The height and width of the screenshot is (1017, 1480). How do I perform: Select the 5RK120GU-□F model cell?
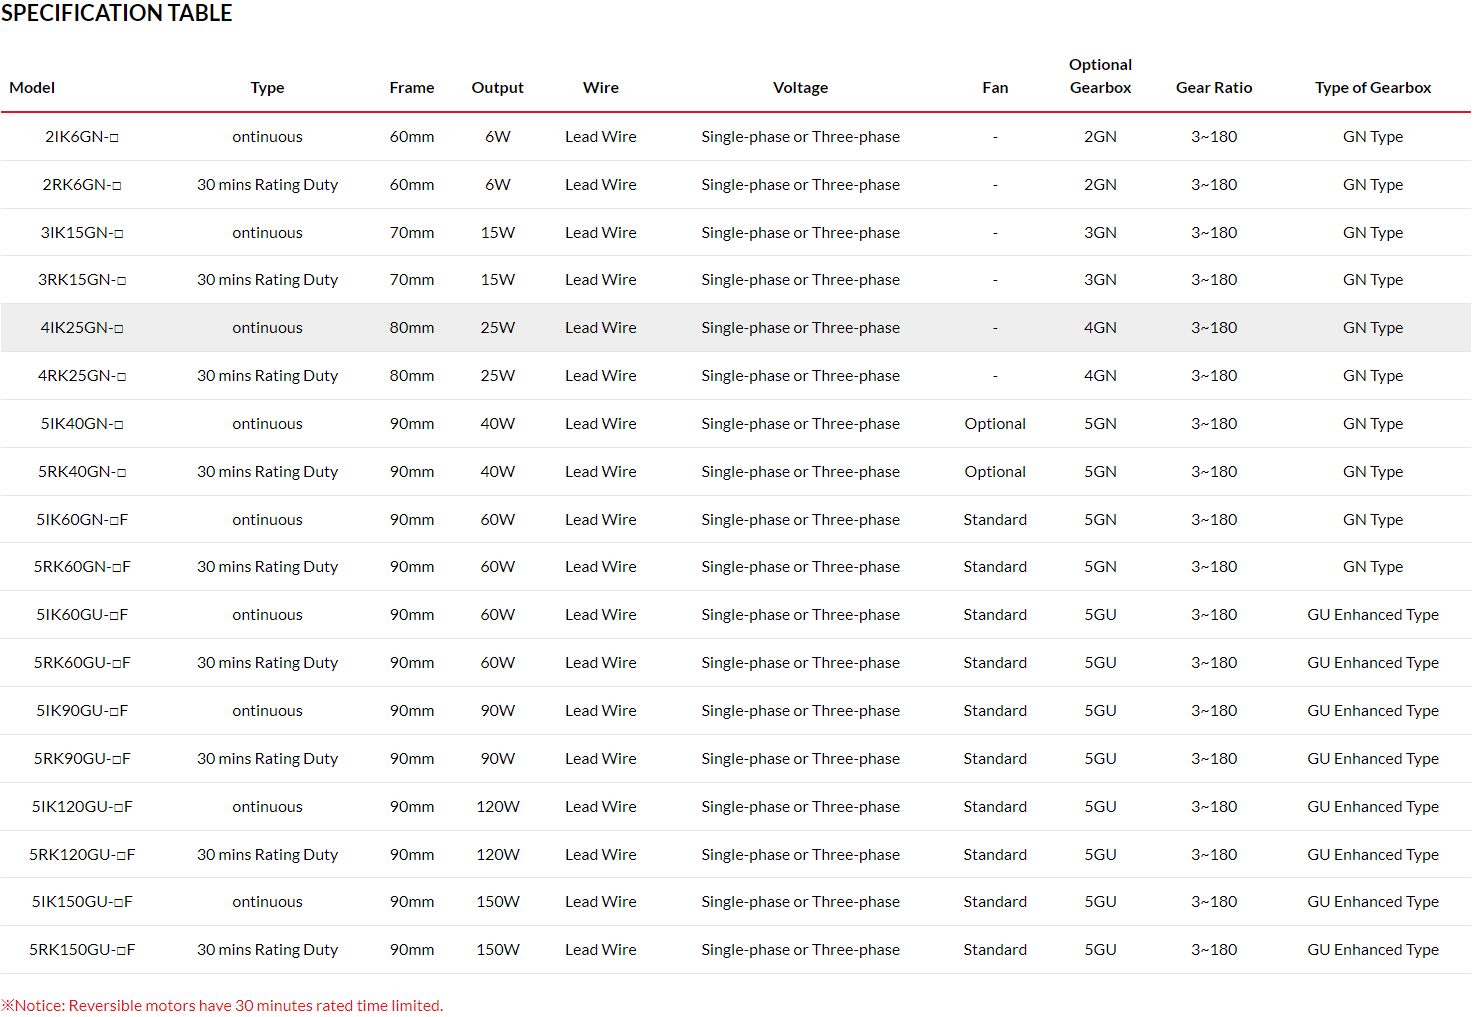coord(82,855)
